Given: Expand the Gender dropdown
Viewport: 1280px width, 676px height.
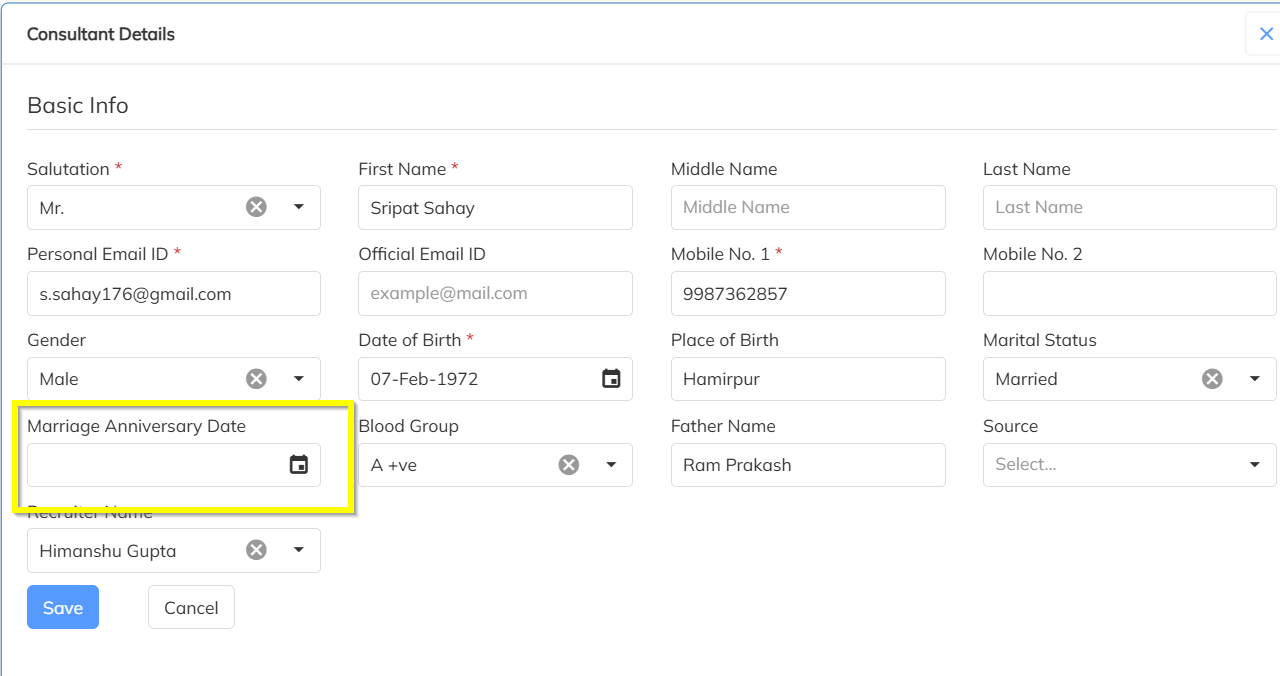Looking at the screenshot, I should point(299,379).
